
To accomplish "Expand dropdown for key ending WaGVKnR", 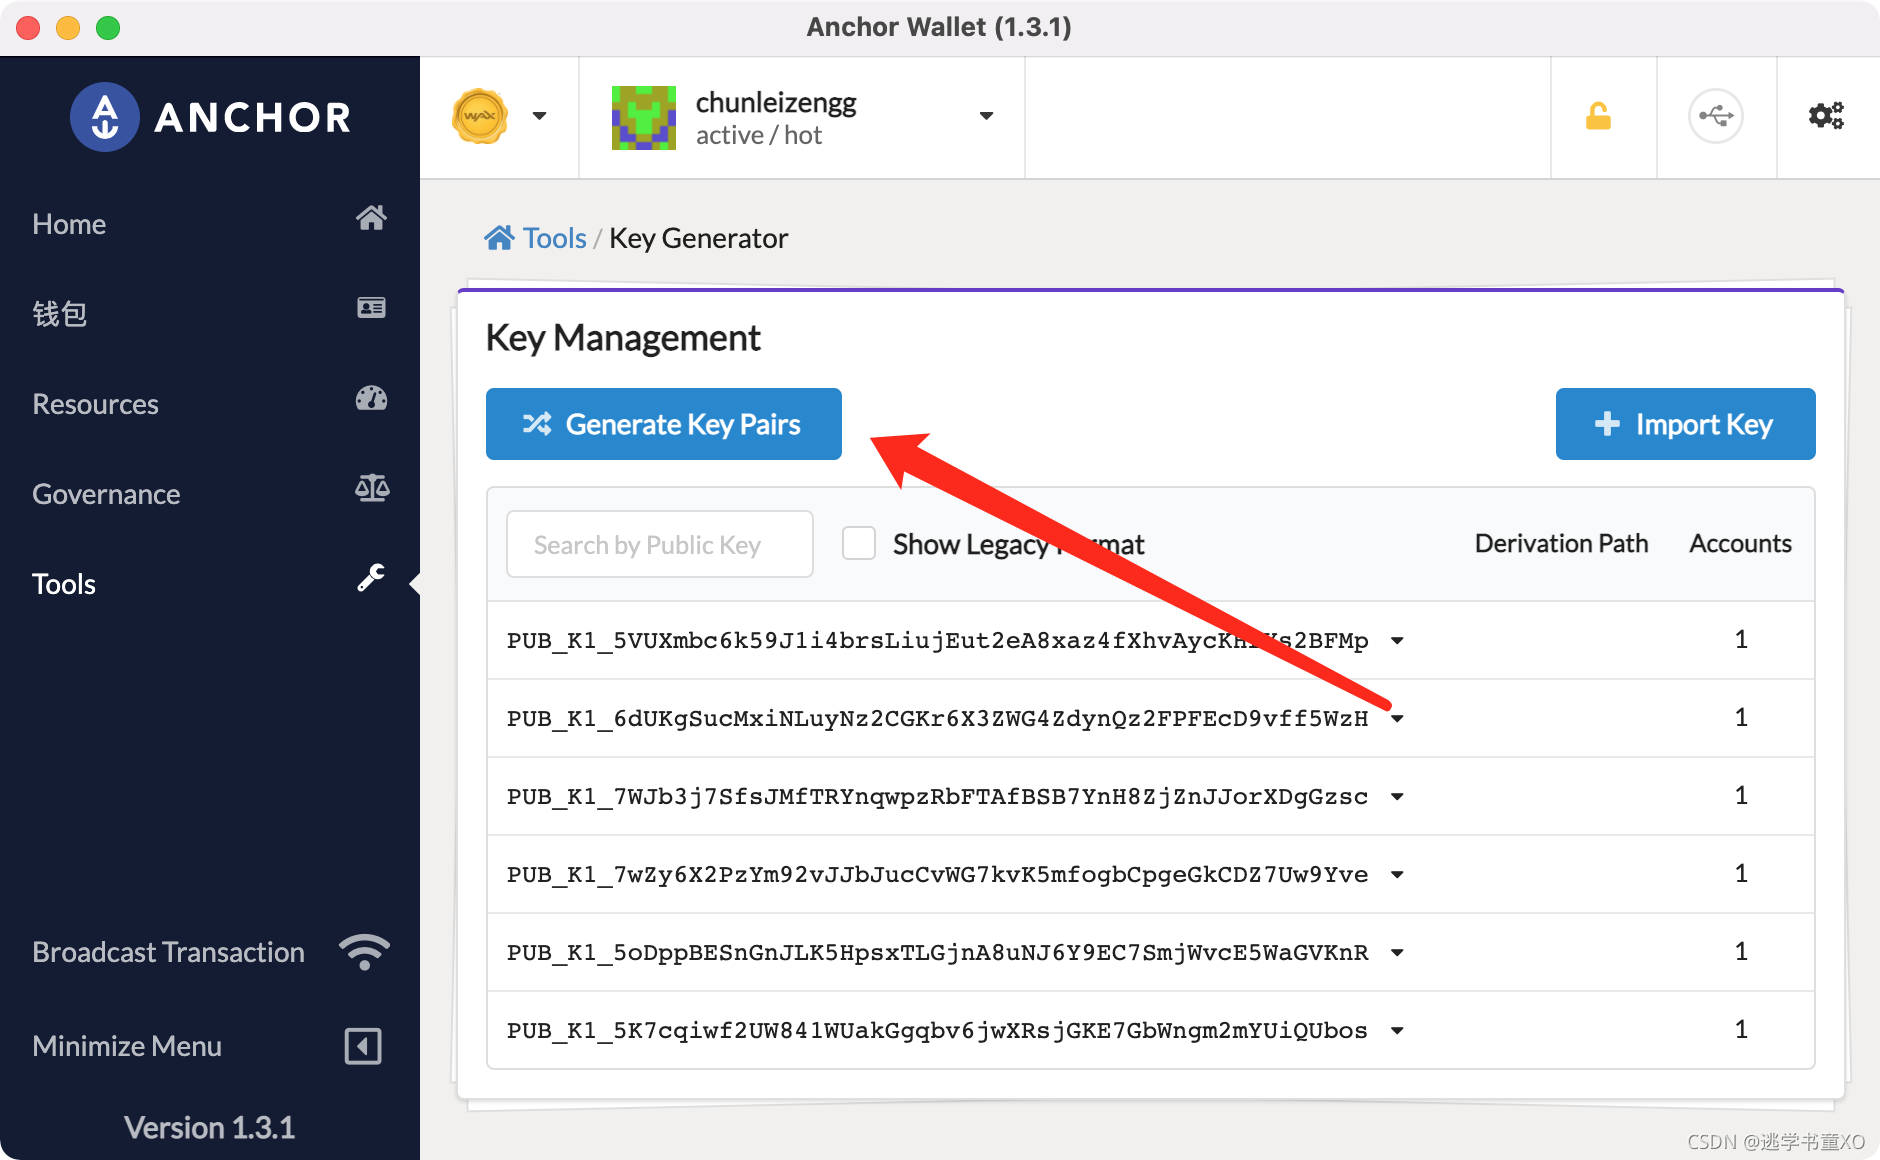I will point(1397,953).
